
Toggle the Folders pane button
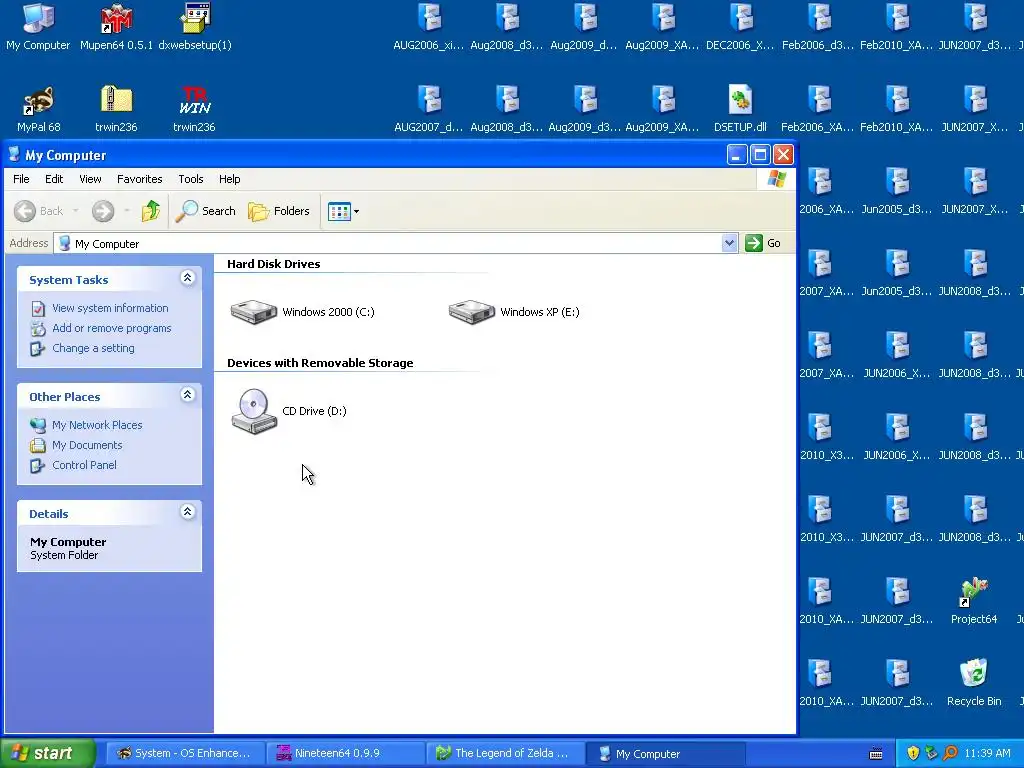coord(279,211)
